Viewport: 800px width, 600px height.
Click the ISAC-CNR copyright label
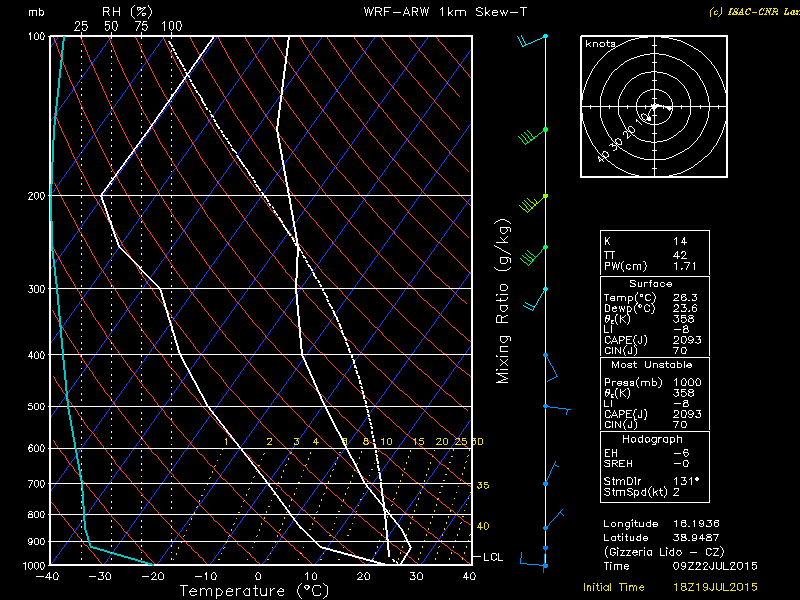click(x=754, y=12)
